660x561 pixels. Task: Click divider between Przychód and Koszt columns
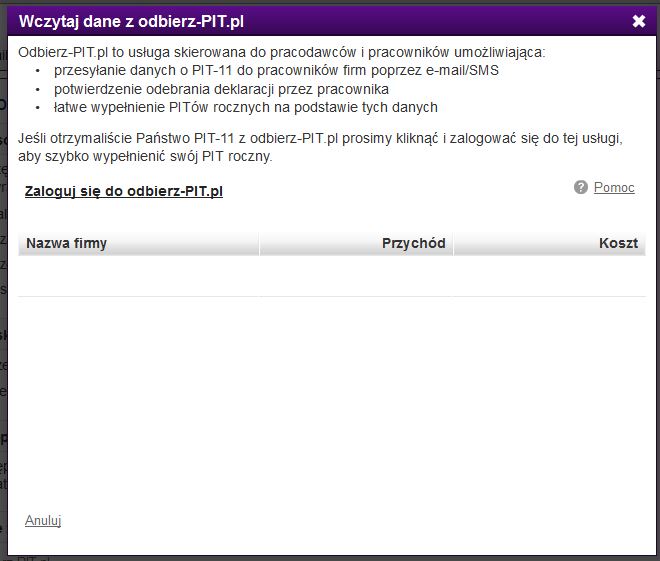pos(453,243)
